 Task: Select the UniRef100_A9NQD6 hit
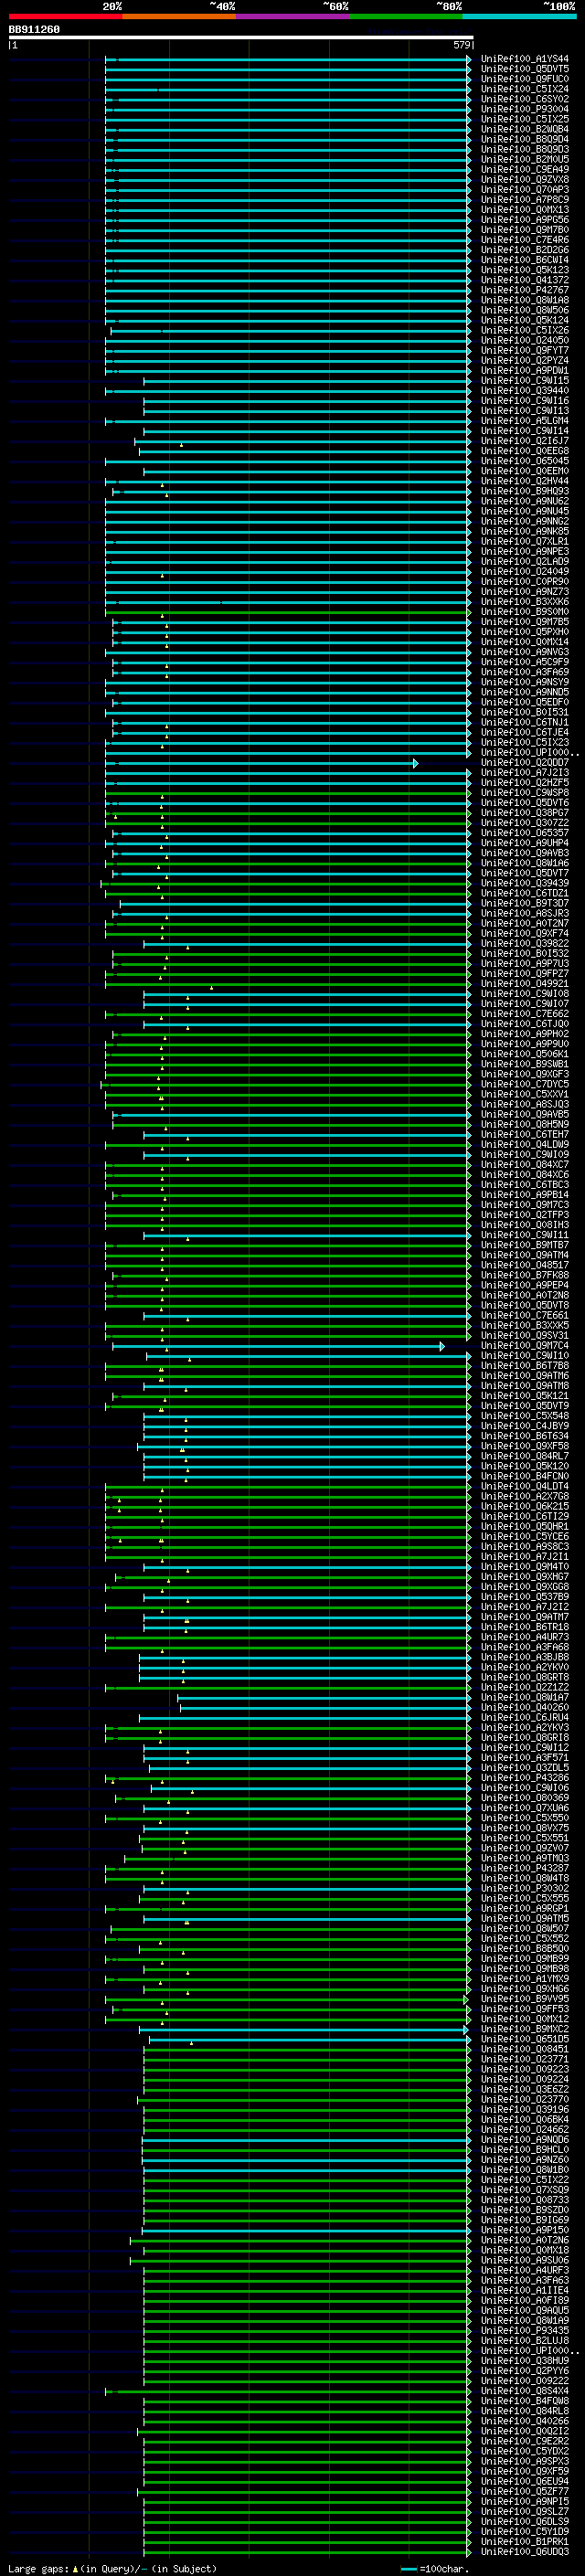tap(524, 2141)
